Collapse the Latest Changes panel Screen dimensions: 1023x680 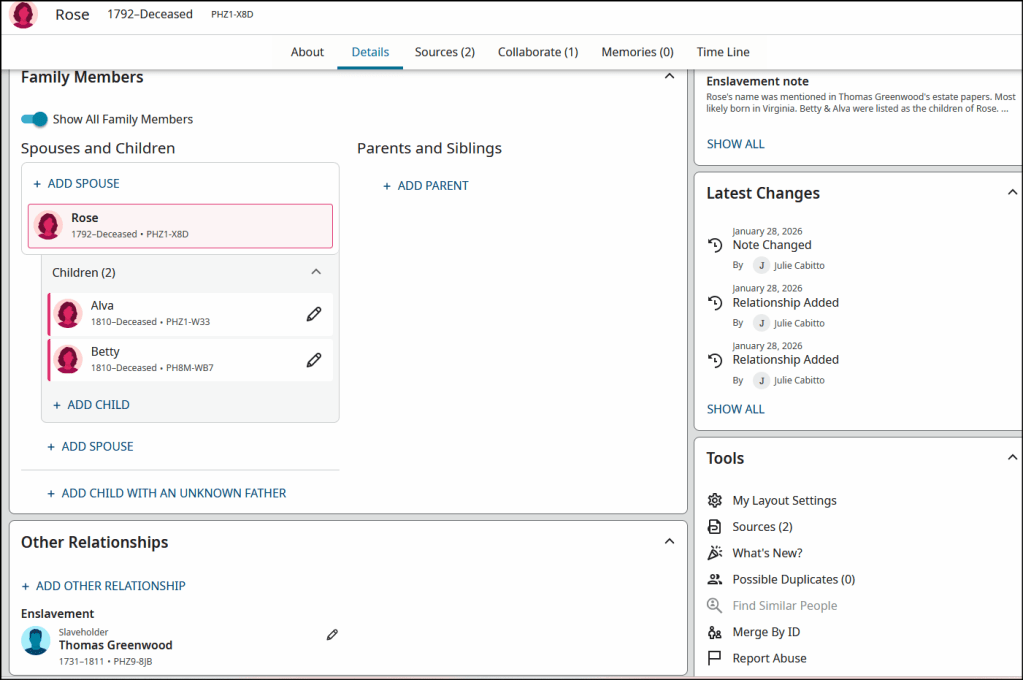tap(1011, 192)
